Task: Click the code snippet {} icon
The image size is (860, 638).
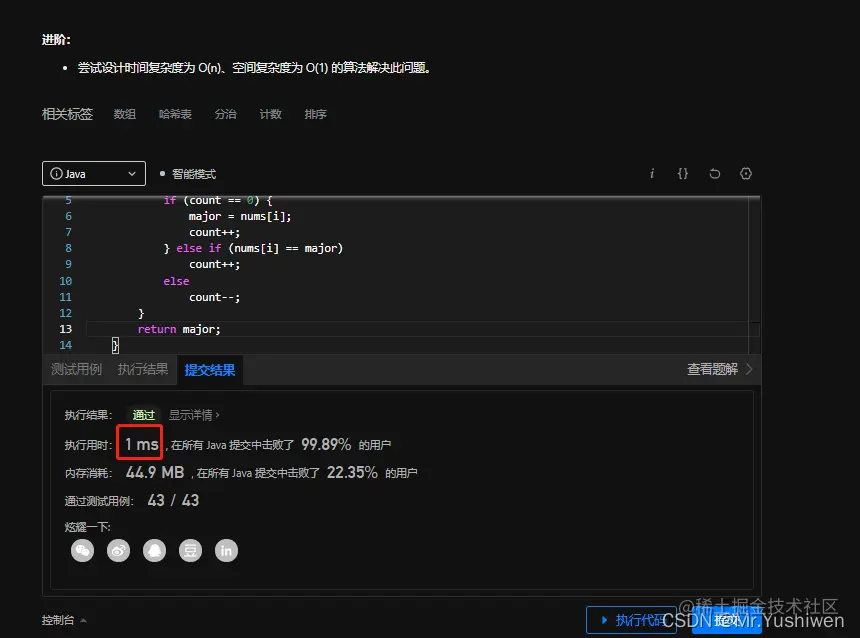Action: (x=682, y=173)
